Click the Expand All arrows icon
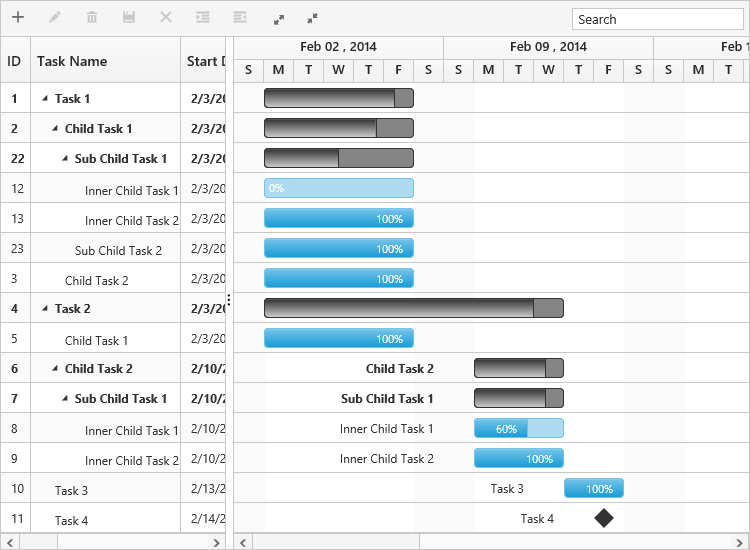This screenshot has height=550, width=750. pyautogui.click(x=279, y=18)
